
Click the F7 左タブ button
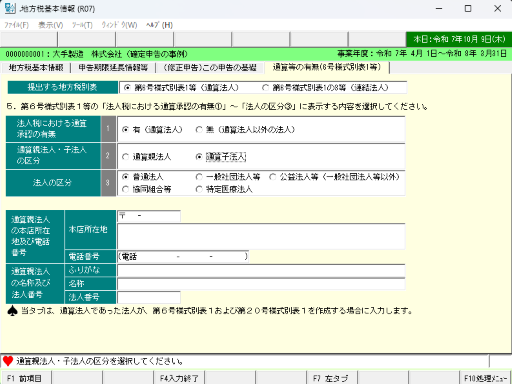click(x=332, y=378)
